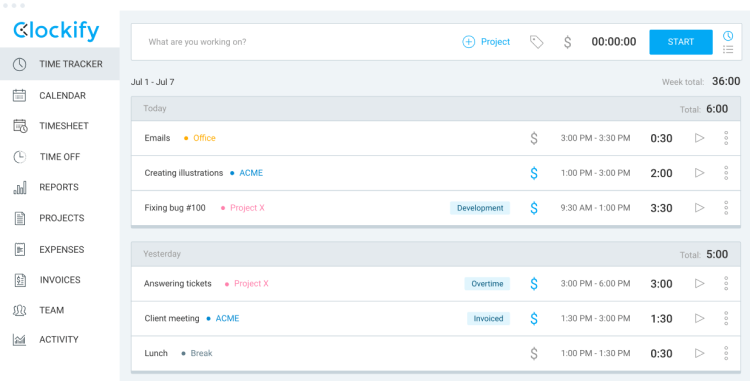Resume timer for Creating illustrations entry

699,173
